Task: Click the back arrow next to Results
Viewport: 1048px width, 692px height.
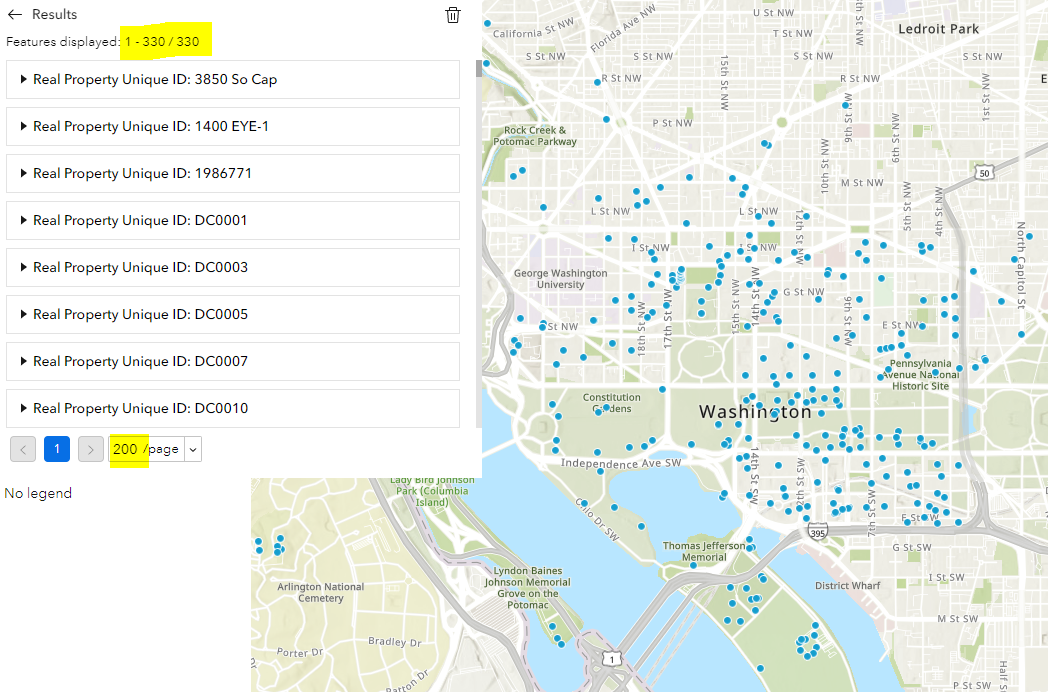Action: point(15,15)
